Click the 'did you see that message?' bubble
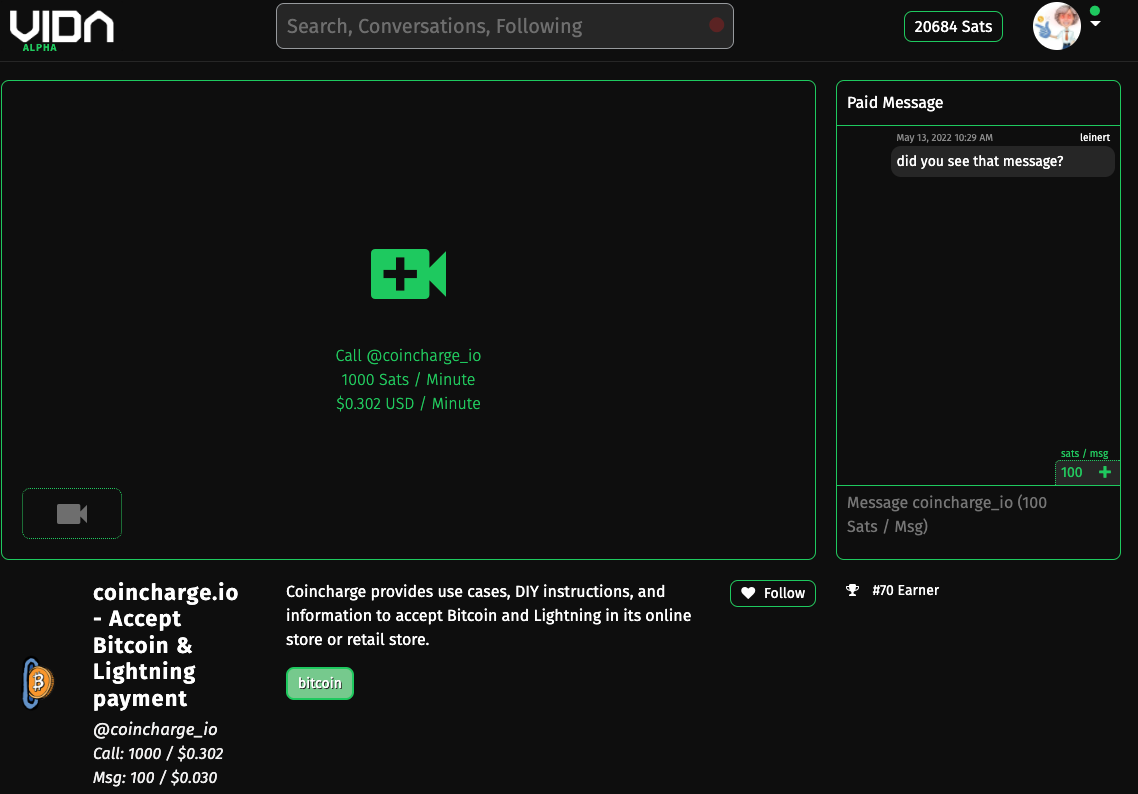The width and height of the screenshot is (1138, 794). coord(1002,161)
